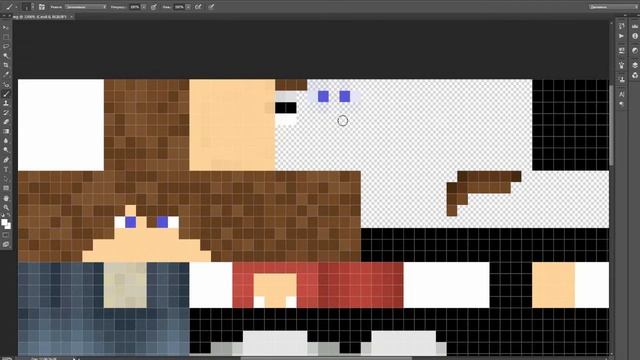Open the Channels panel
Viewport: 640px width, 360px height.
tap(635, 75)
